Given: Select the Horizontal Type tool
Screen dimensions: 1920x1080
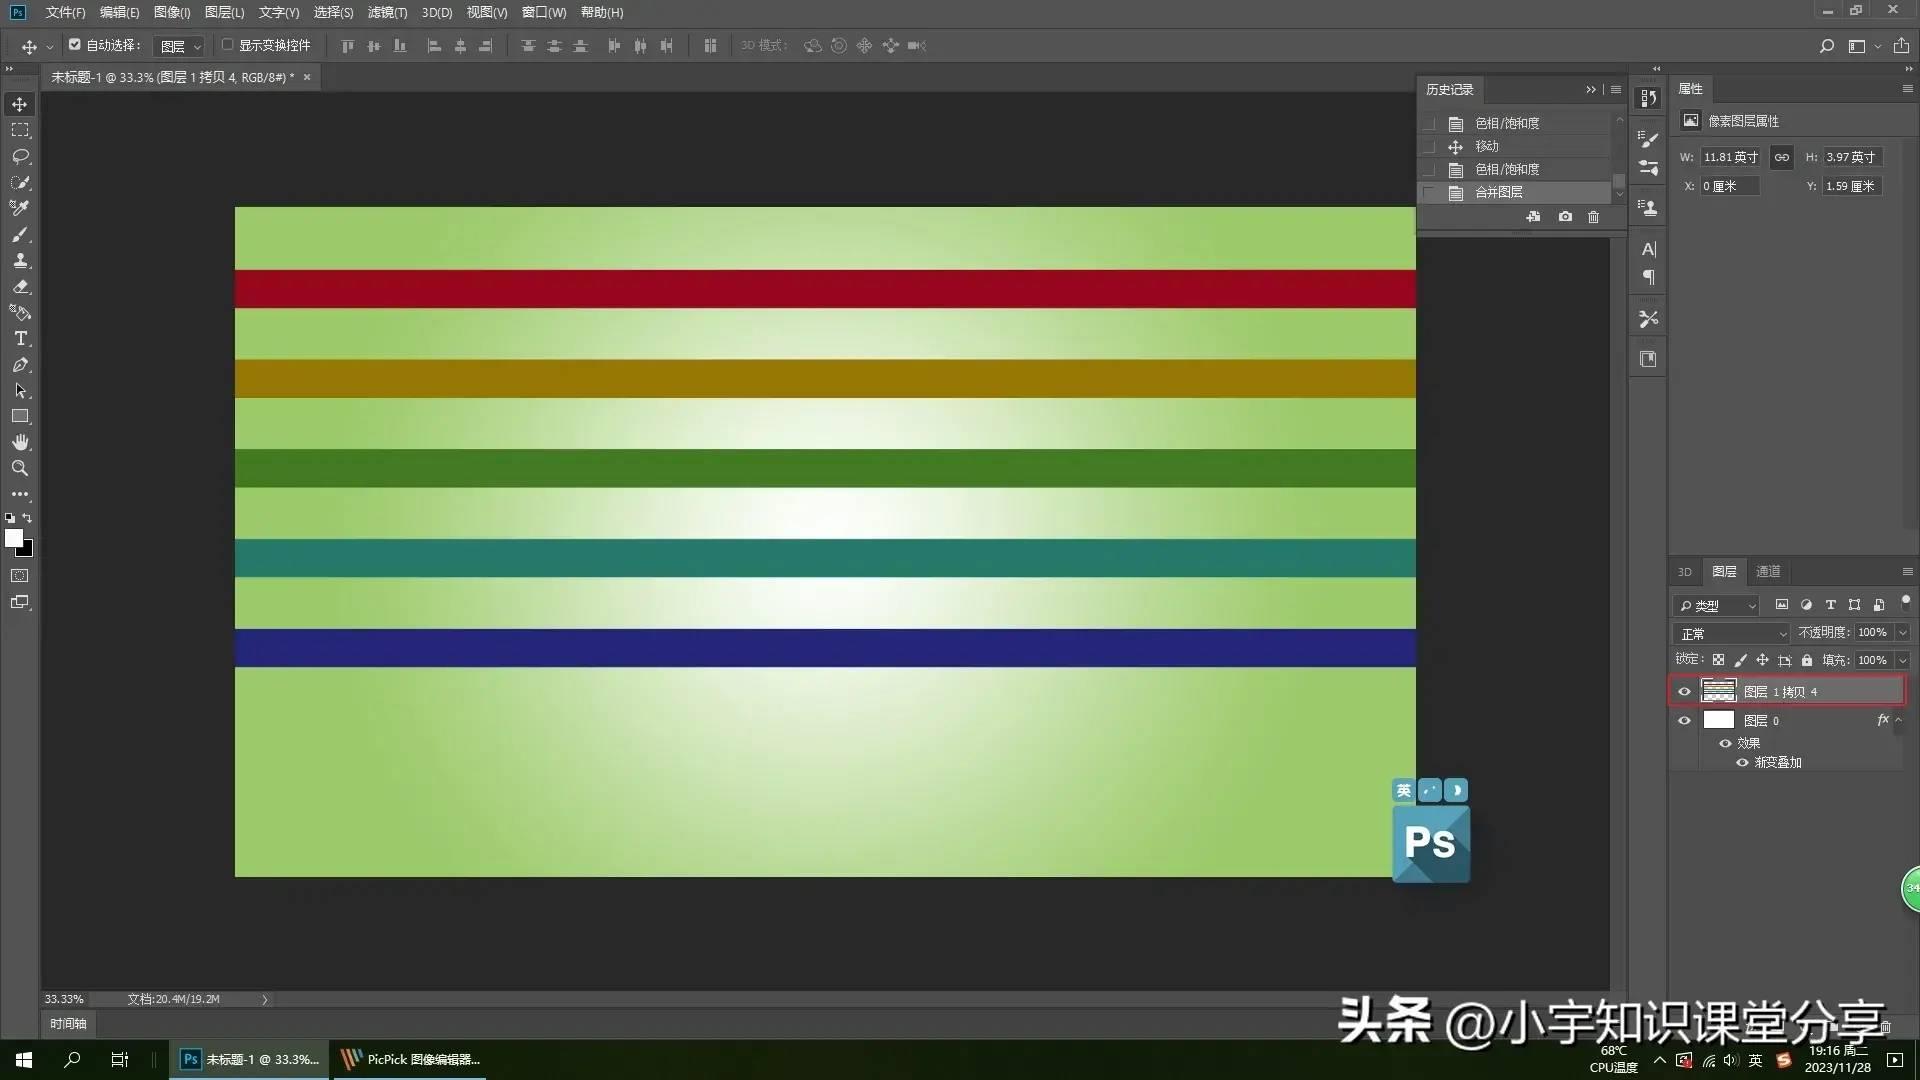Looking at the screenshot, I should tap(20, 338).
